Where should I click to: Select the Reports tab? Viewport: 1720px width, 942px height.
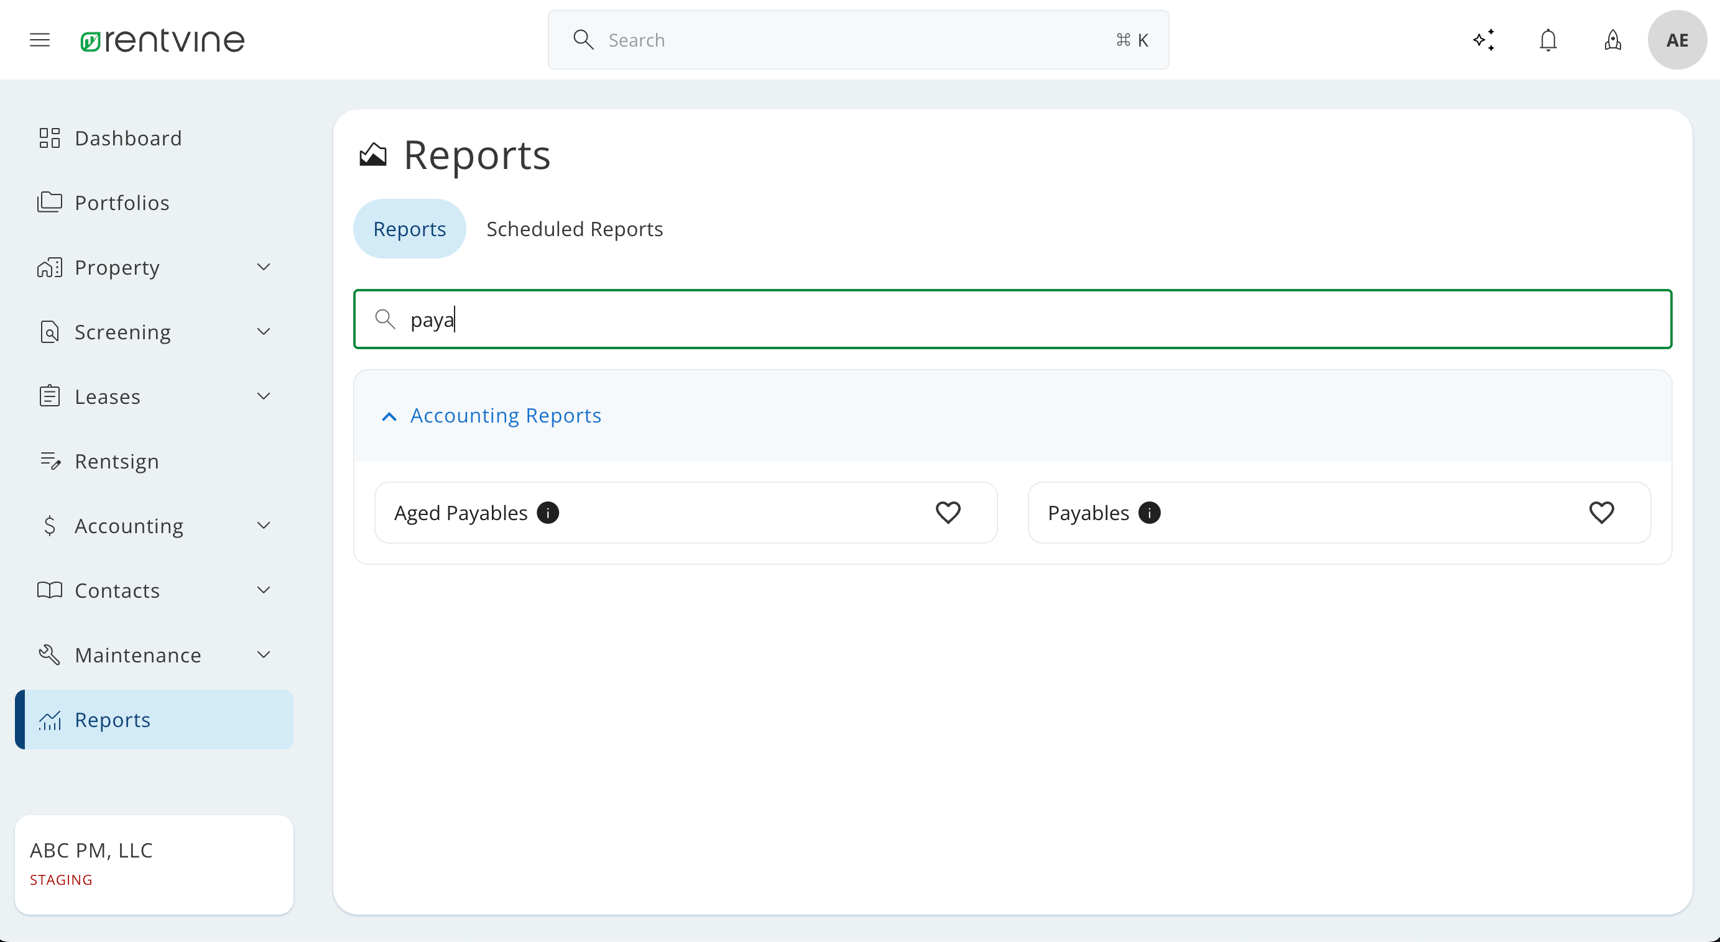tap(409, 228)
